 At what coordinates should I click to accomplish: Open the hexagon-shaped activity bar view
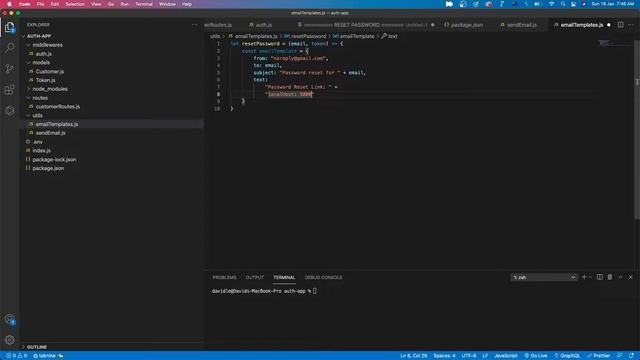click(x=10, y=111)
